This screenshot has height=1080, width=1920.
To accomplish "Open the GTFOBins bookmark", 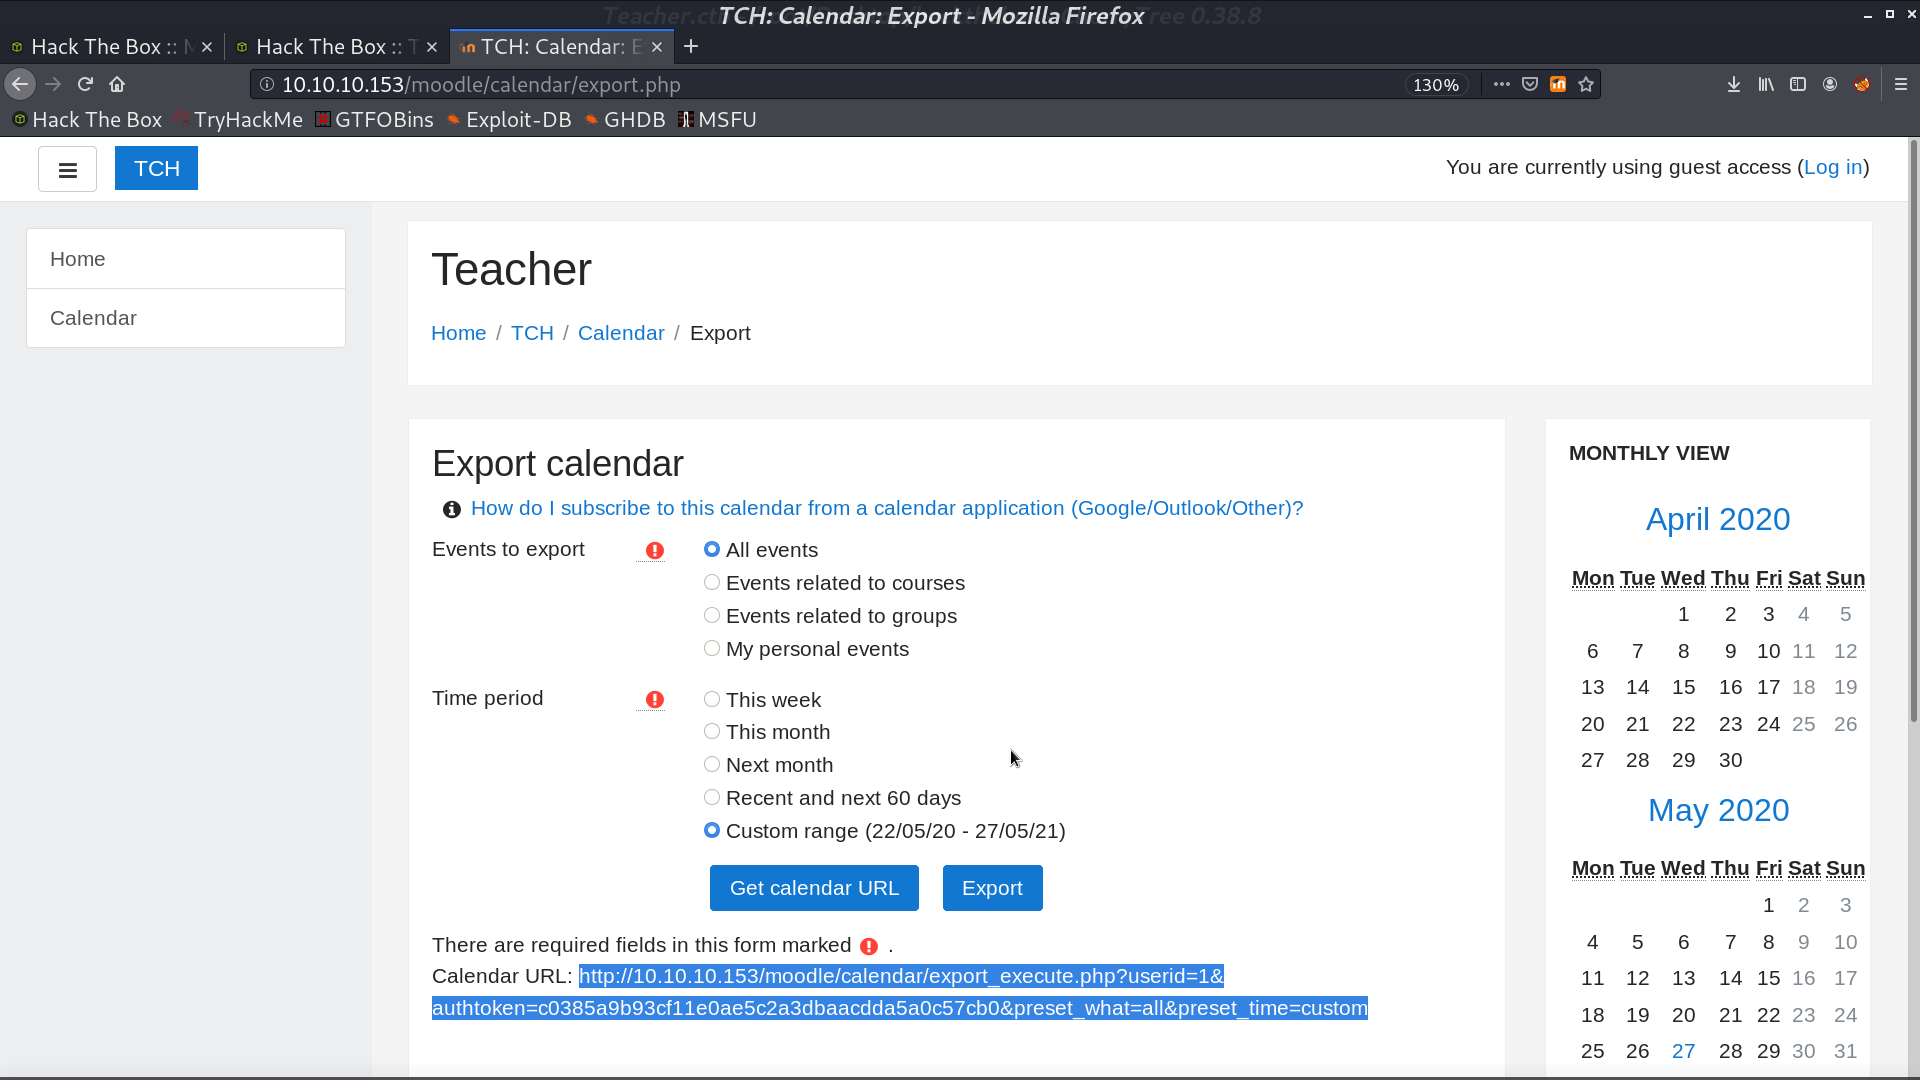I will pos(374,120).
